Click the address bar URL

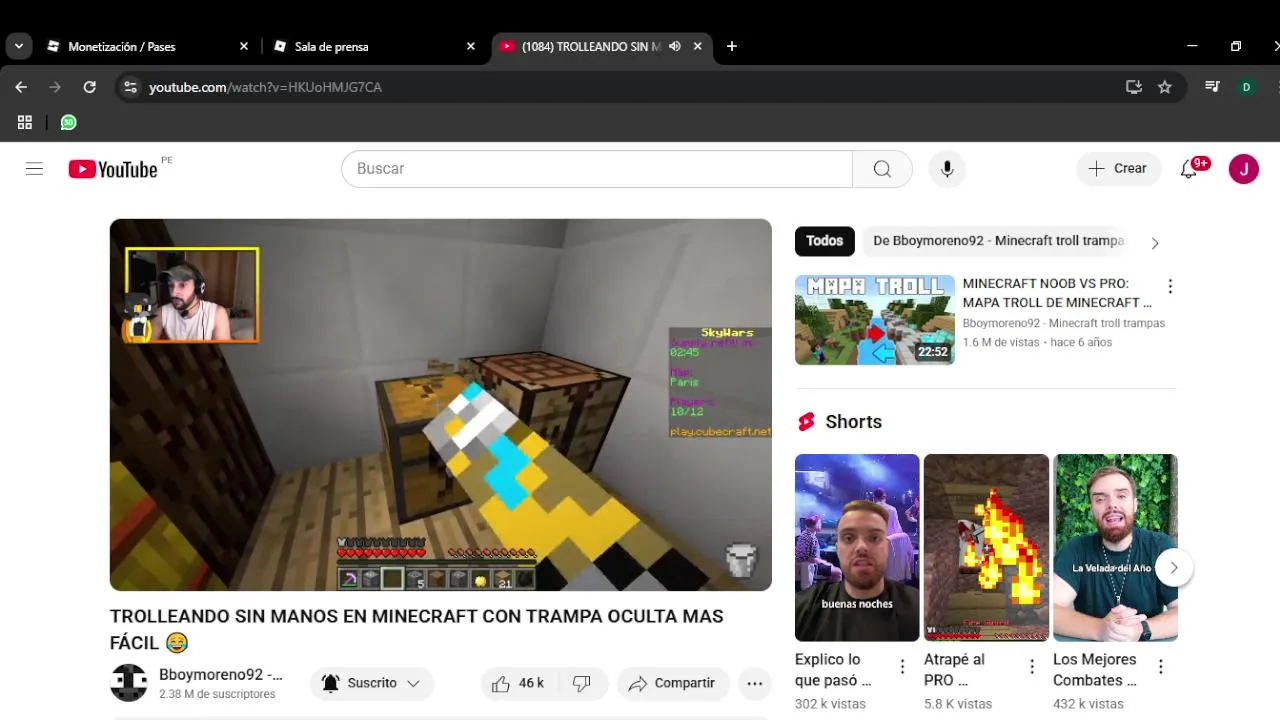(265, 87)
